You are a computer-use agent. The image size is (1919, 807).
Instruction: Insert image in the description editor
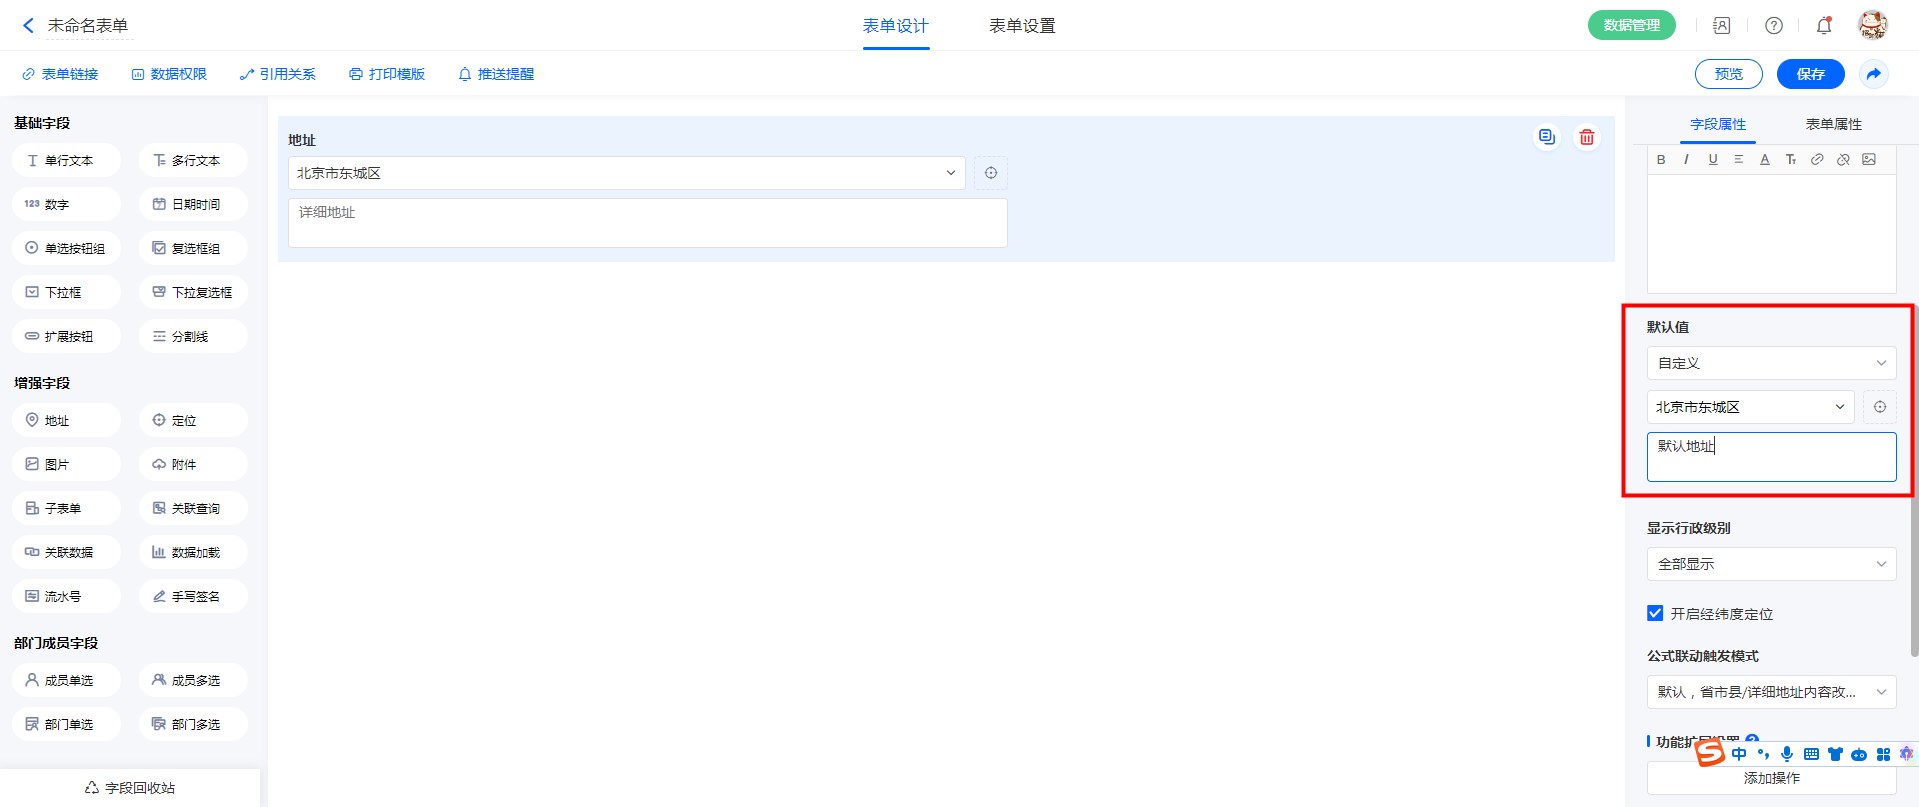pos(1868,160)
